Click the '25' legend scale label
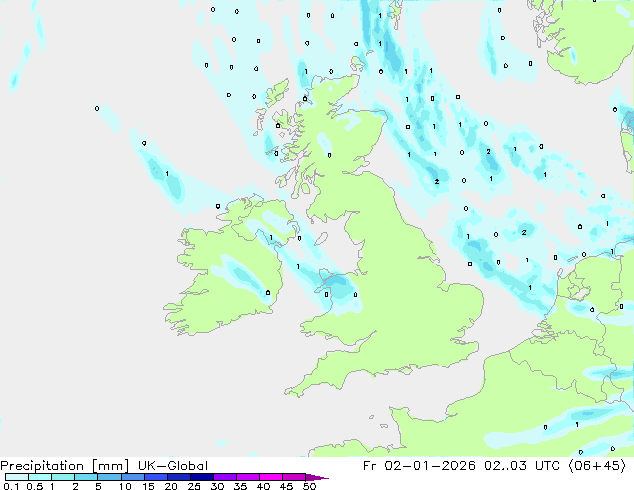The width and height of the screenshot is (634, 490). tap(194, 486)
